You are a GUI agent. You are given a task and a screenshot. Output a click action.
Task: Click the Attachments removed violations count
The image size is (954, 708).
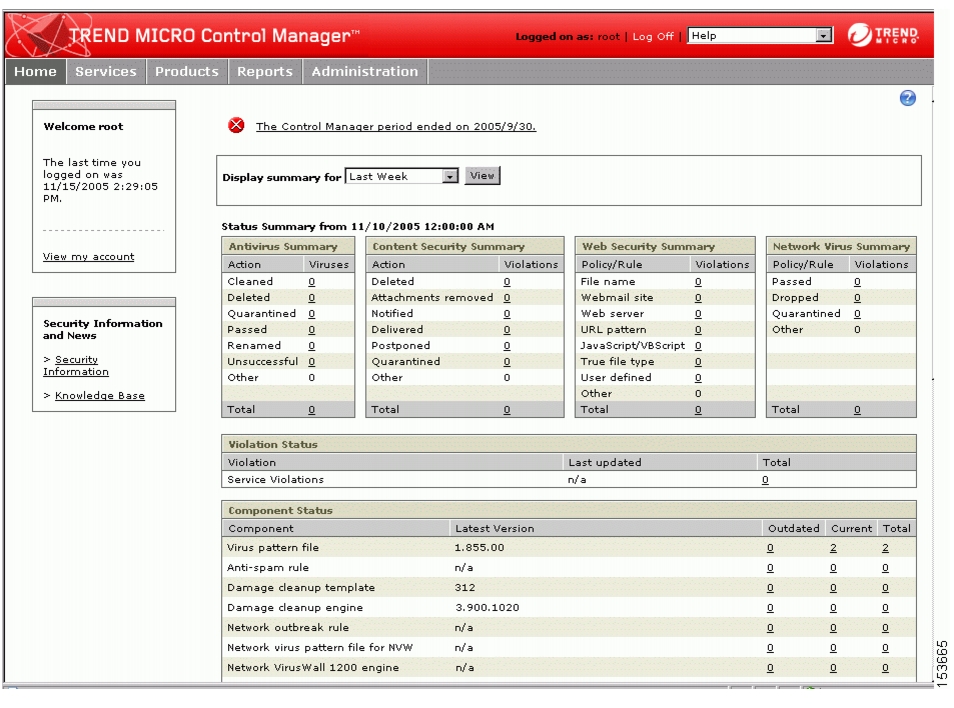tap(507, 297)
